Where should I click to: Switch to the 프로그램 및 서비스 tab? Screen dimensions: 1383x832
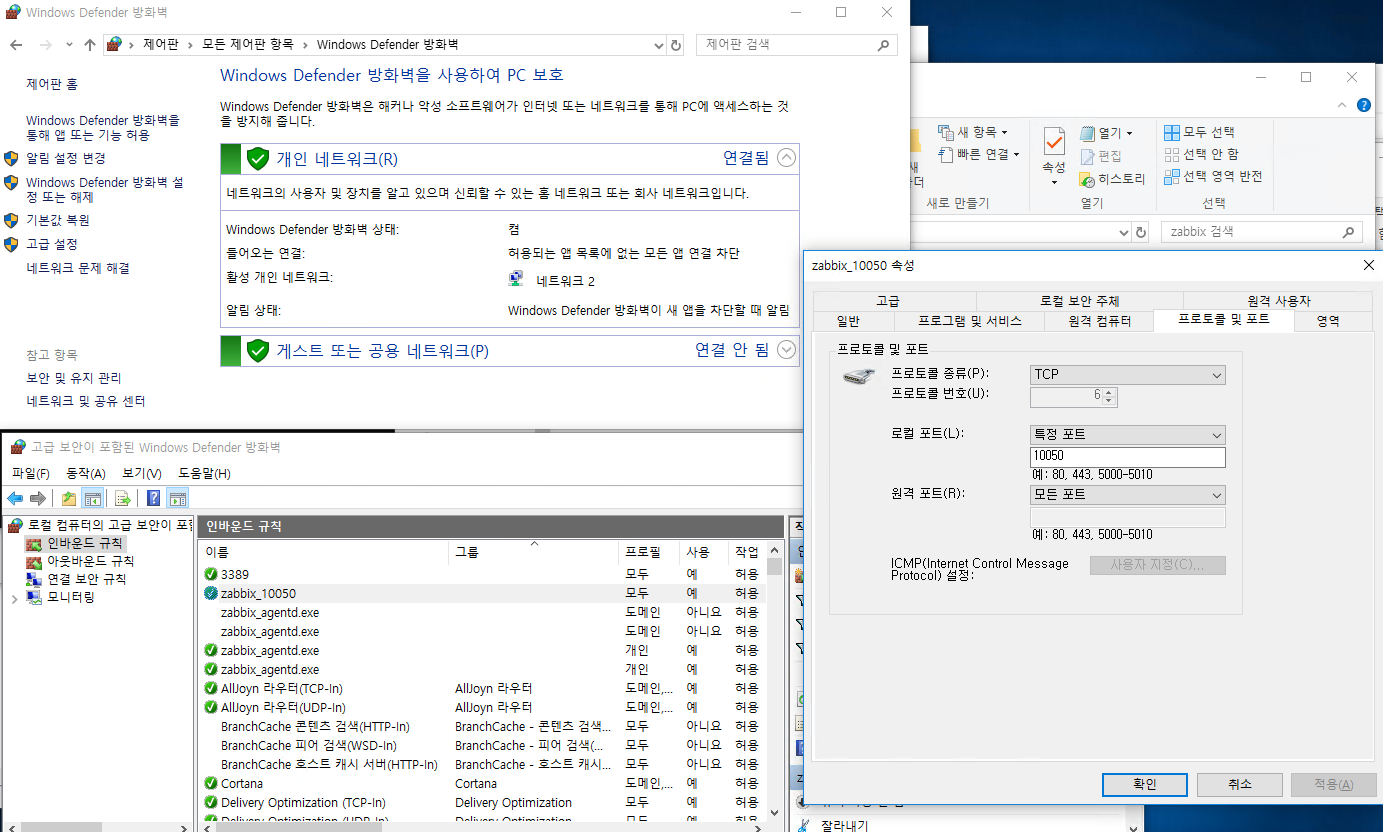tap(970, 321)
